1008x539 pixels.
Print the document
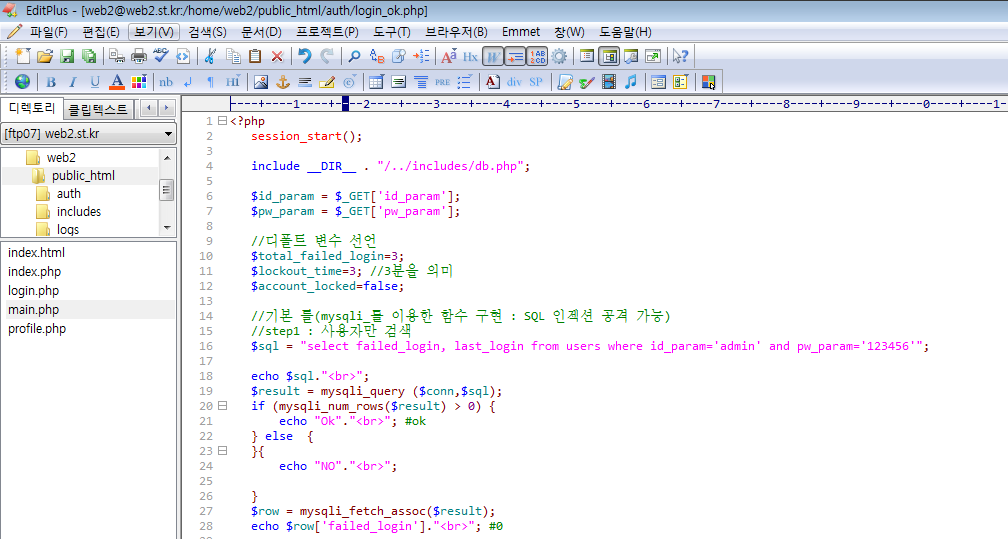coord(138,57)
